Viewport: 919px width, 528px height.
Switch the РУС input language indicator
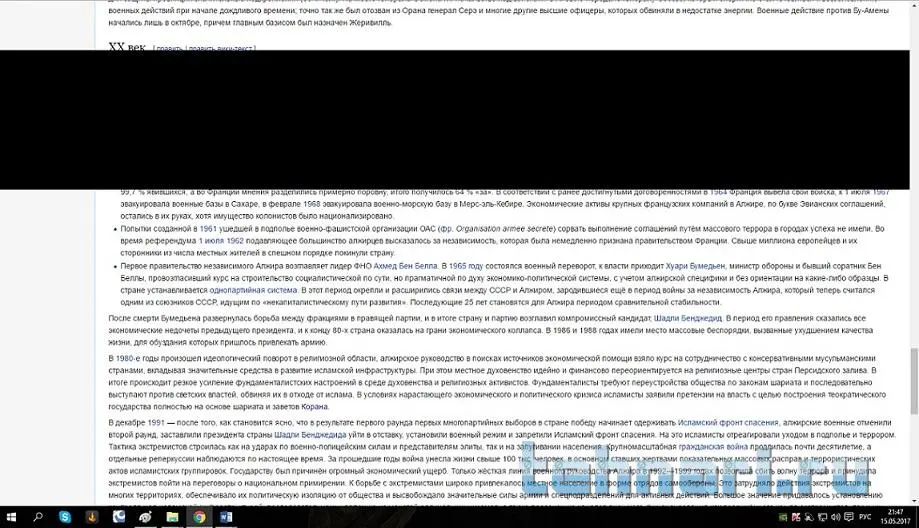865,517
